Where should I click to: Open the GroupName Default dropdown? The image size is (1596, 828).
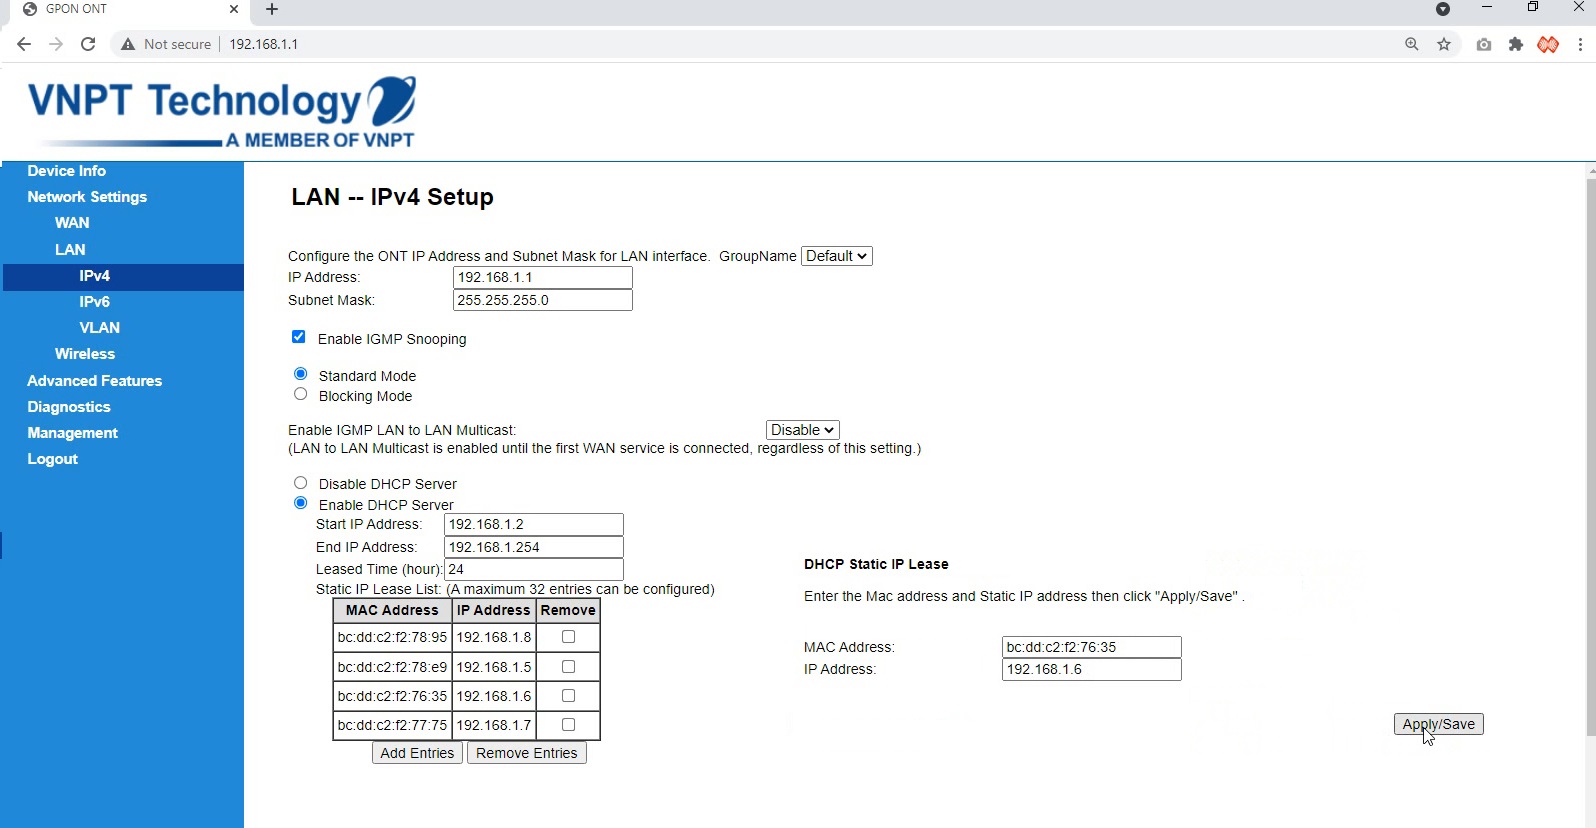(x=836, y=256)
